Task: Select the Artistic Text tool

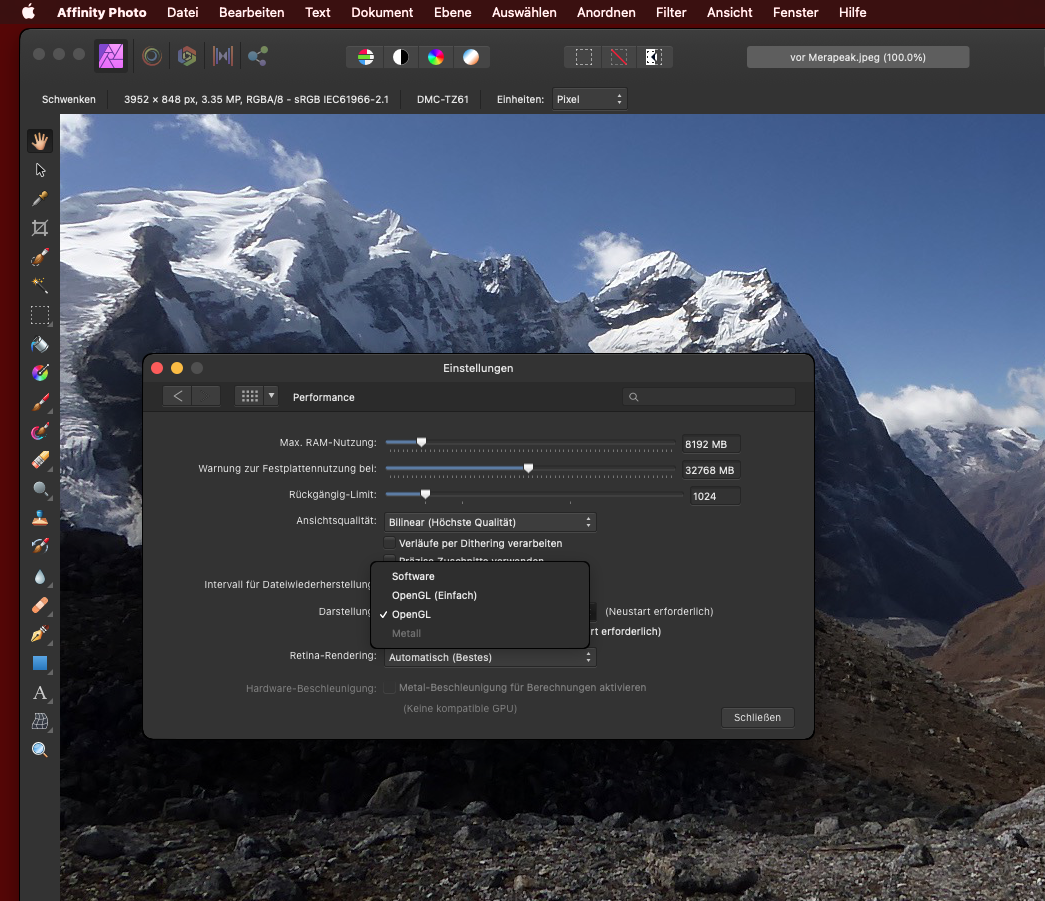Action: pos(40,692)
